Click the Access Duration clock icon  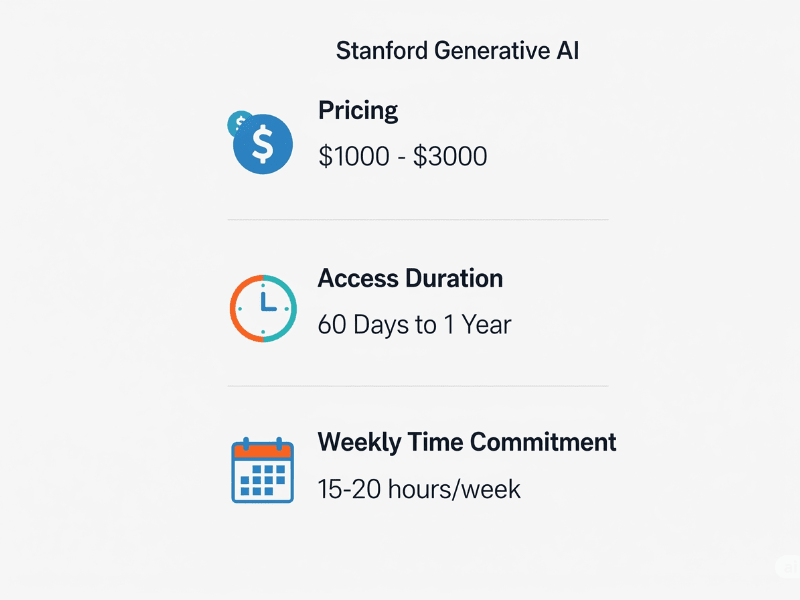(x=263, y=308)
